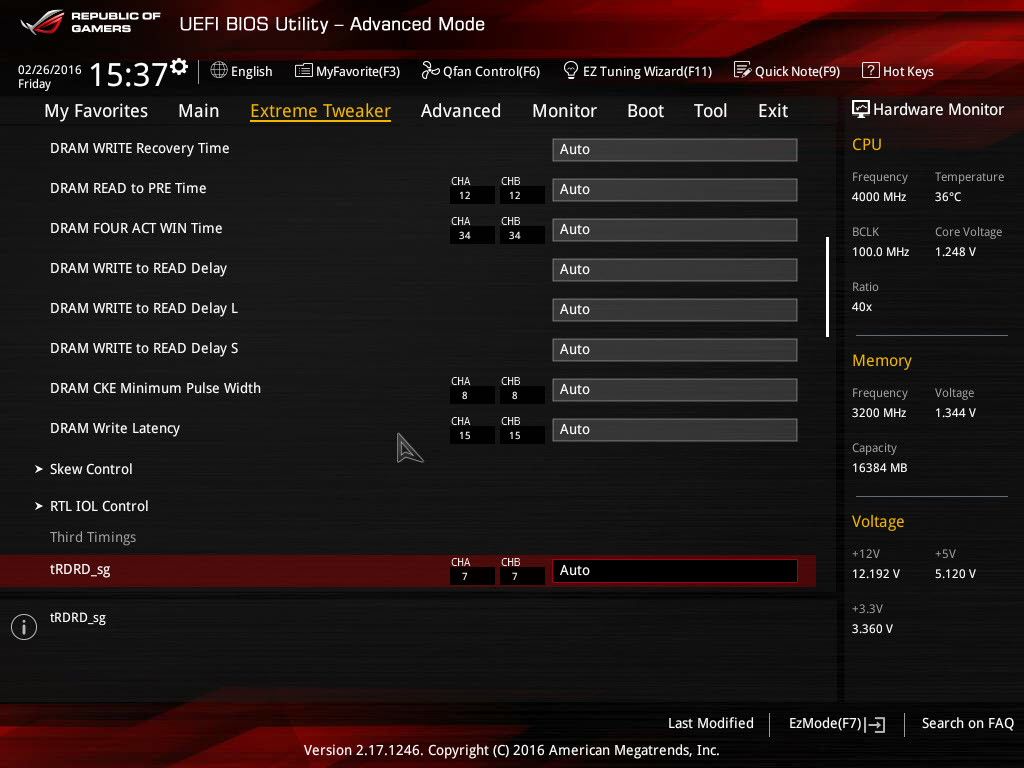Viewport: 1024px width, 768px height.
Task: Open the Monitor tab
Action: [x=564, y=111]
